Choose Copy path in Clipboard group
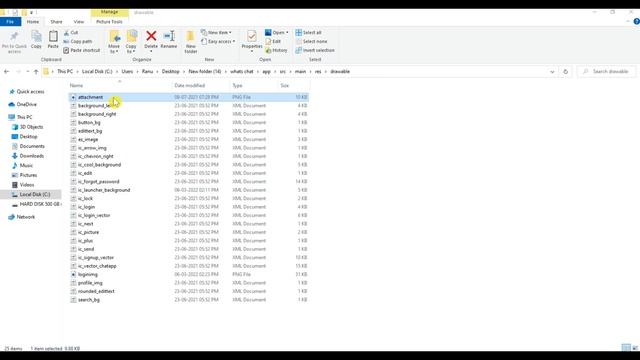The image size is (640, 360). click(x=78, y=42)
